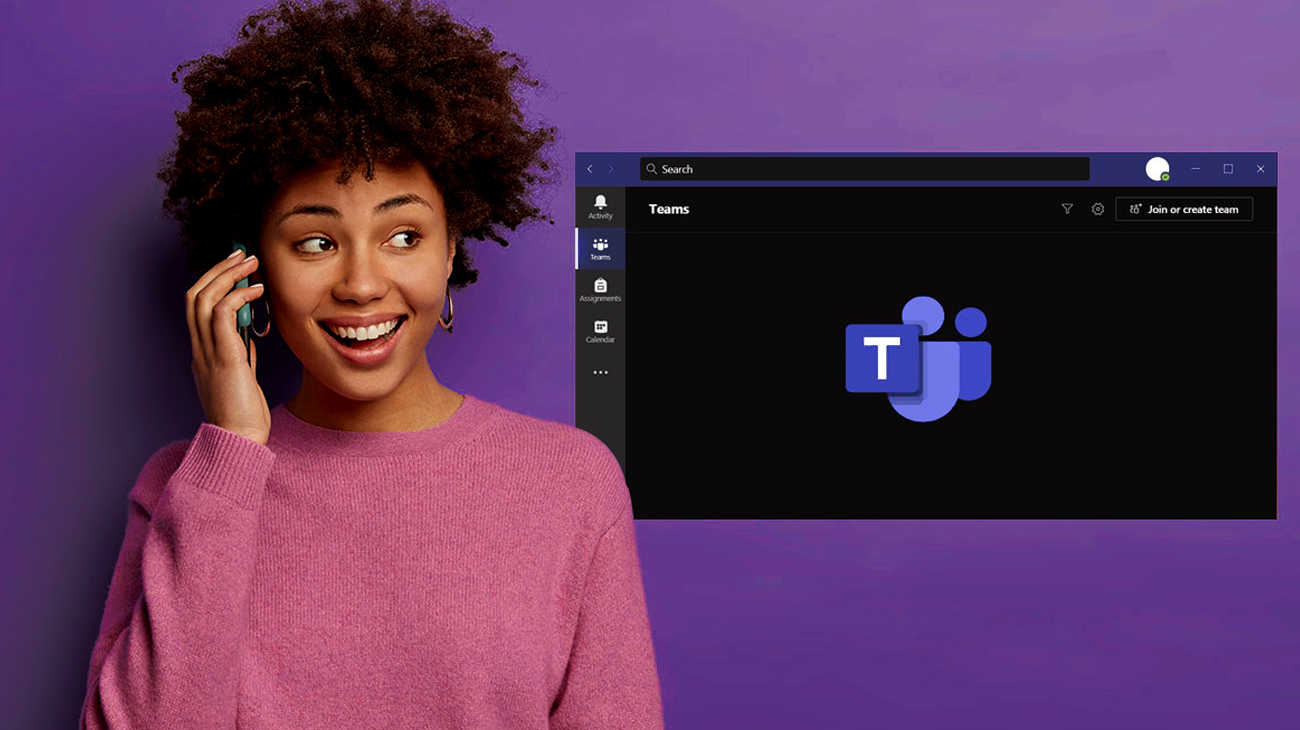
Task: Go back using the left arrow
Action: pos(590,169)
